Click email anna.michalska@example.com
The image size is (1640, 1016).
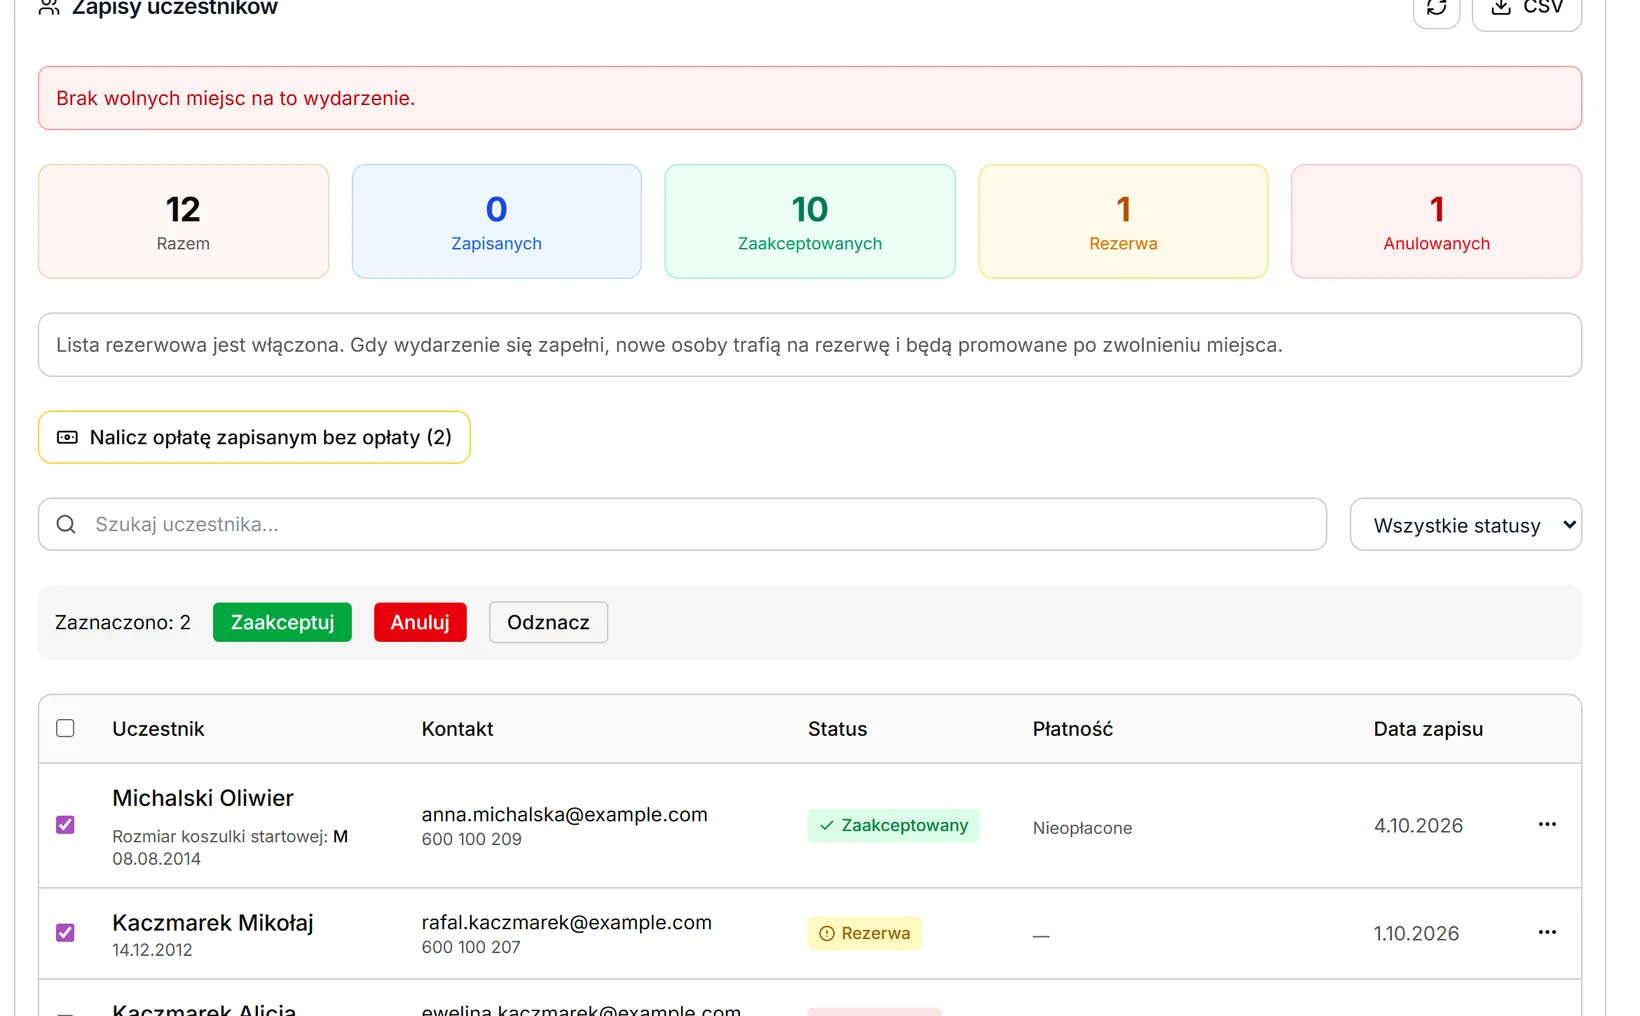564,815
